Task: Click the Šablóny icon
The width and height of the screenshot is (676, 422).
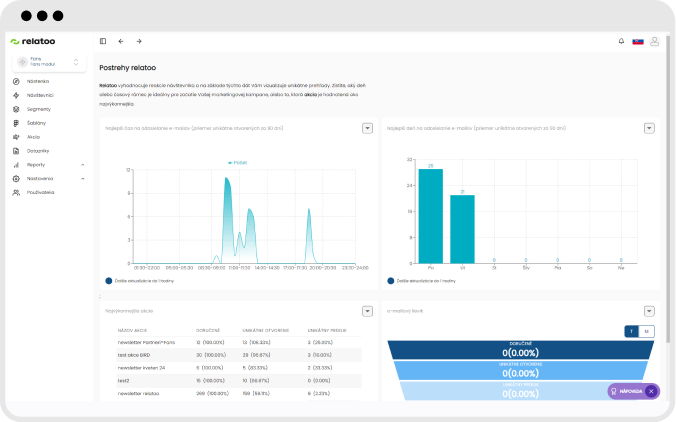Action: click(16, 123)
